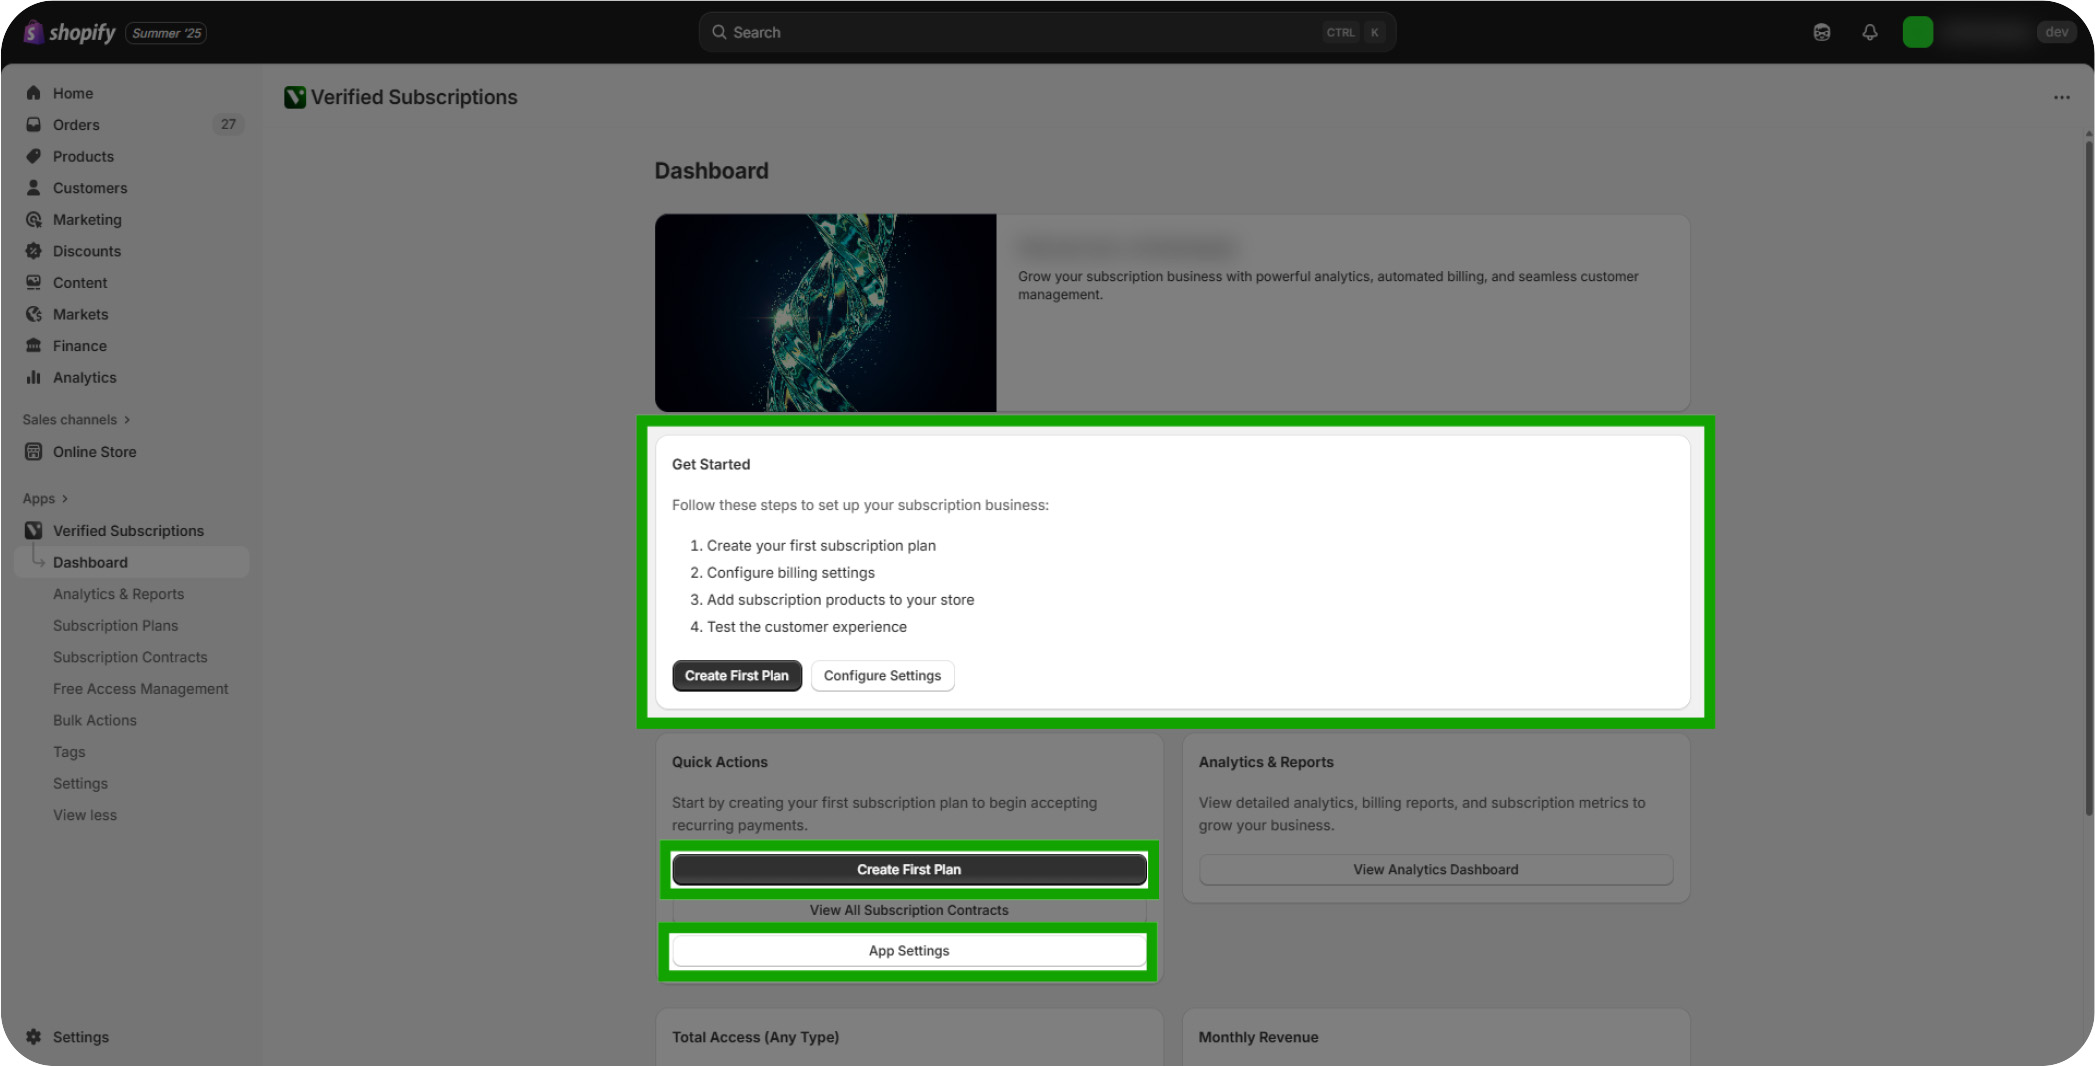Image resolution: width=2095 pixels, height=1066 pixels.
Task: Click the Verified Subscriptions app icon in sidebar
Action: tap(33, 530)
